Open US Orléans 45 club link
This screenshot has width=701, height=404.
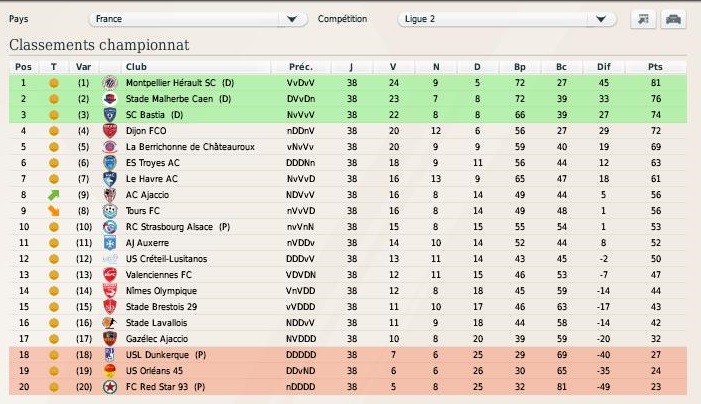tap(154, 371)
